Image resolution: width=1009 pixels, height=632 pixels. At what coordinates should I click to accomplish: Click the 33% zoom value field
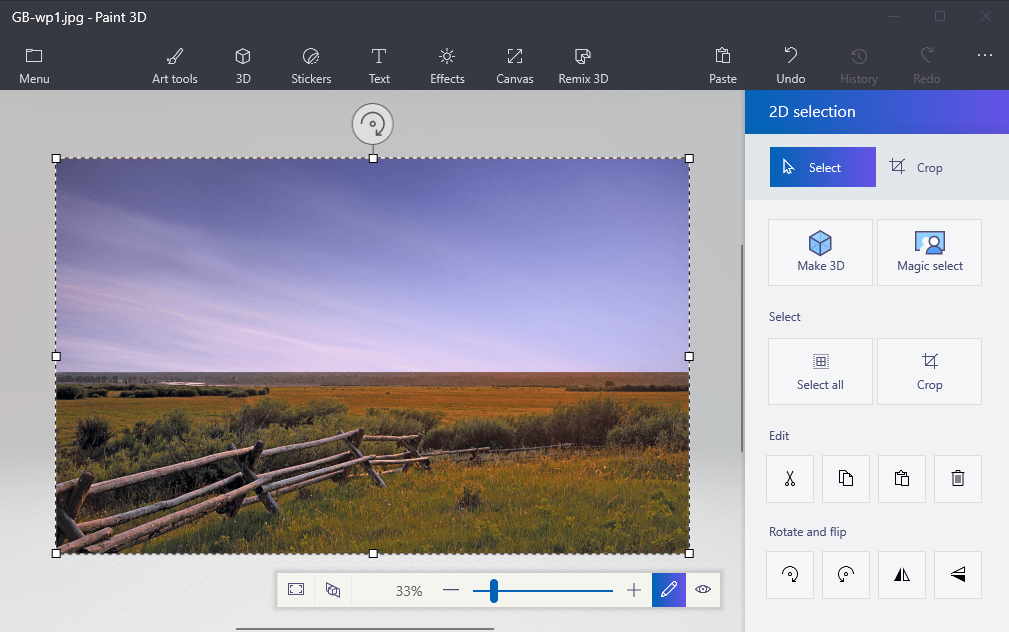coord(409,591)
